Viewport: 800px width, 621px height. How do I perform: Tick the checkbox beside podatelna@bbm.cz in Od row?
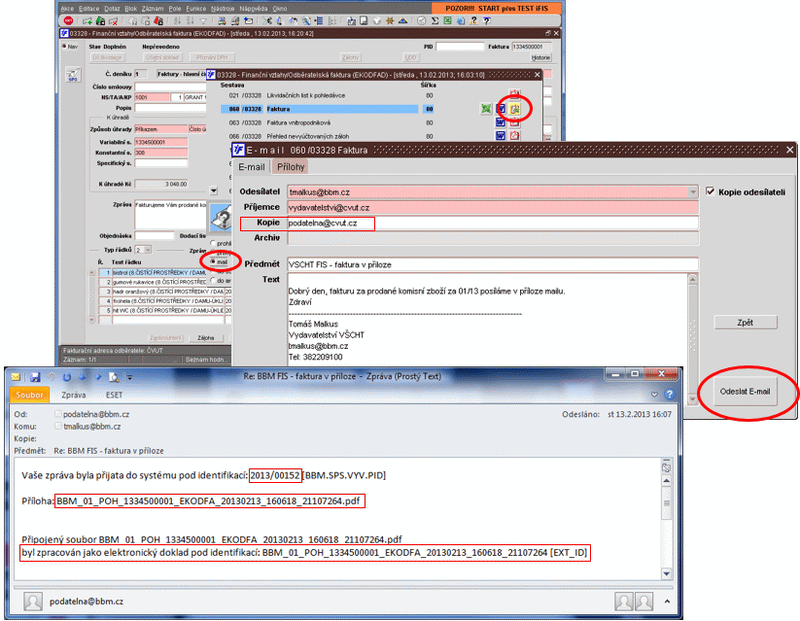point(58,414)
